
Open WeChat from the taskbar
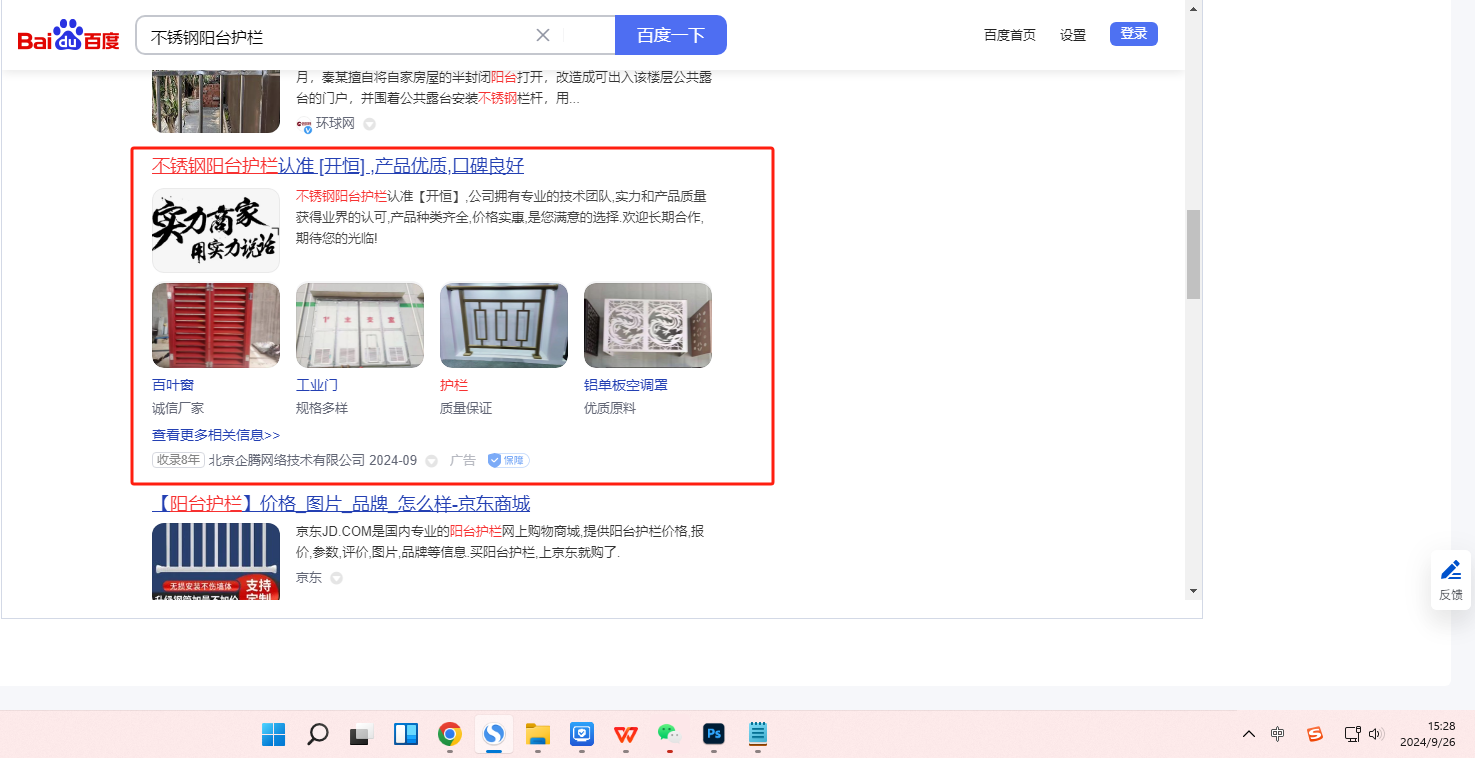coord(669,734)
